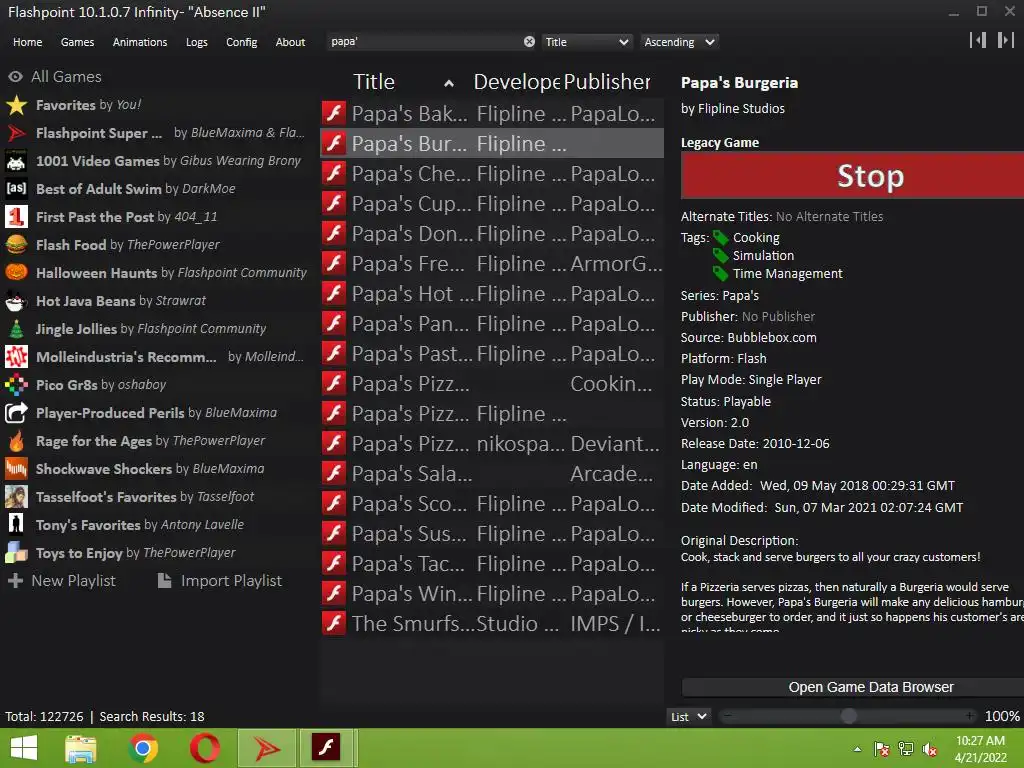Toggle the right sidebar visibility

pos(1006,40)
